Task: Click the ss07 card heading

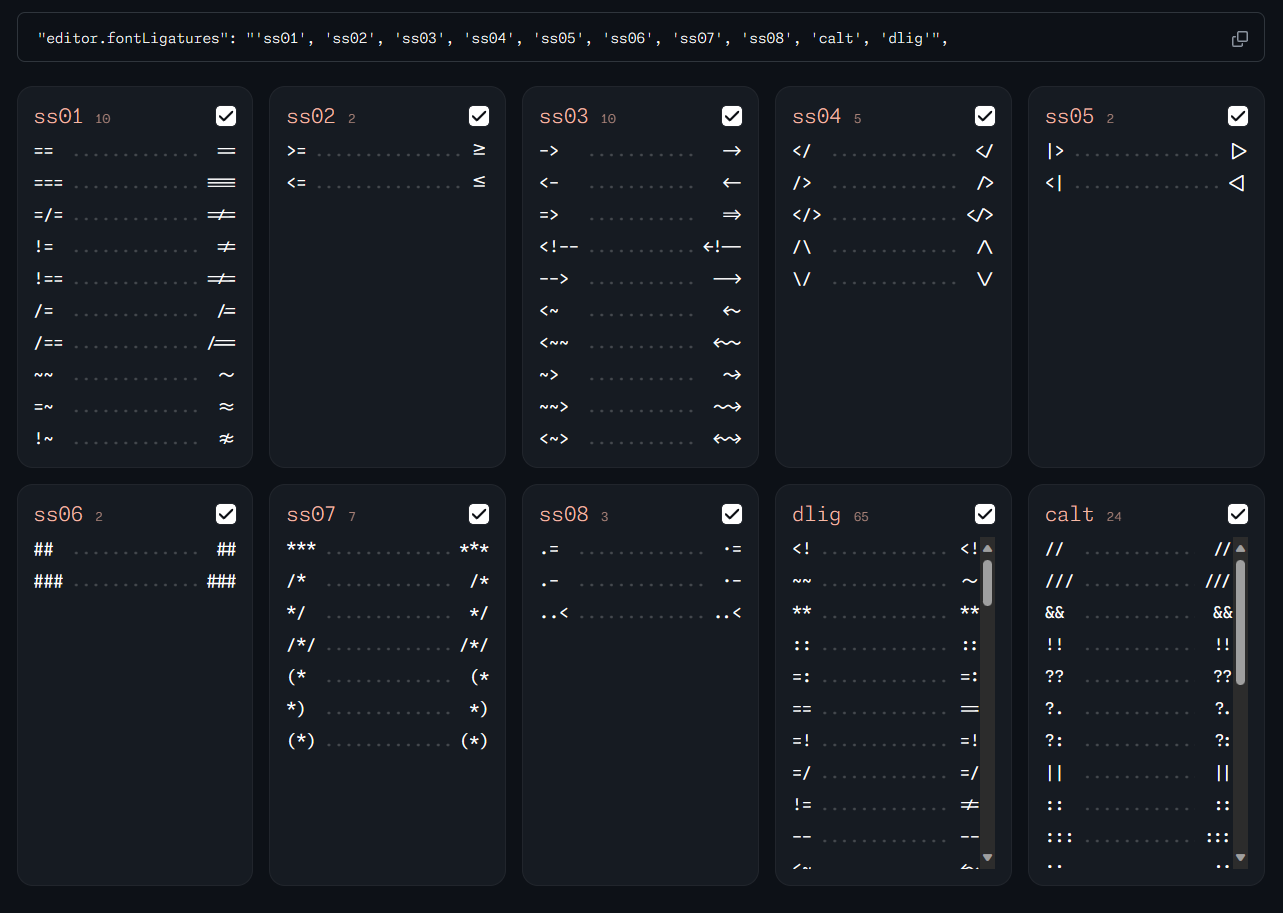Action: coord(311,515)
